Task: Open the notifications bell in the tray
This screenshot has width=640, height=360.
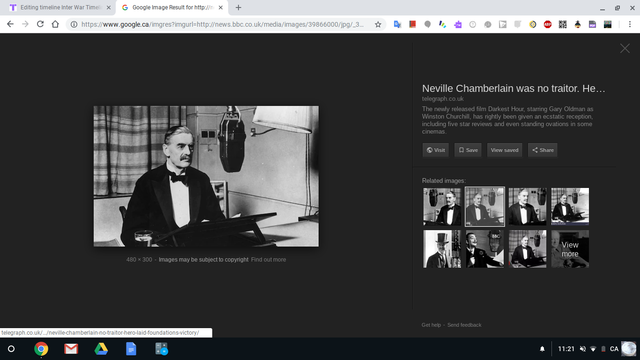Action: coord(542,349)
